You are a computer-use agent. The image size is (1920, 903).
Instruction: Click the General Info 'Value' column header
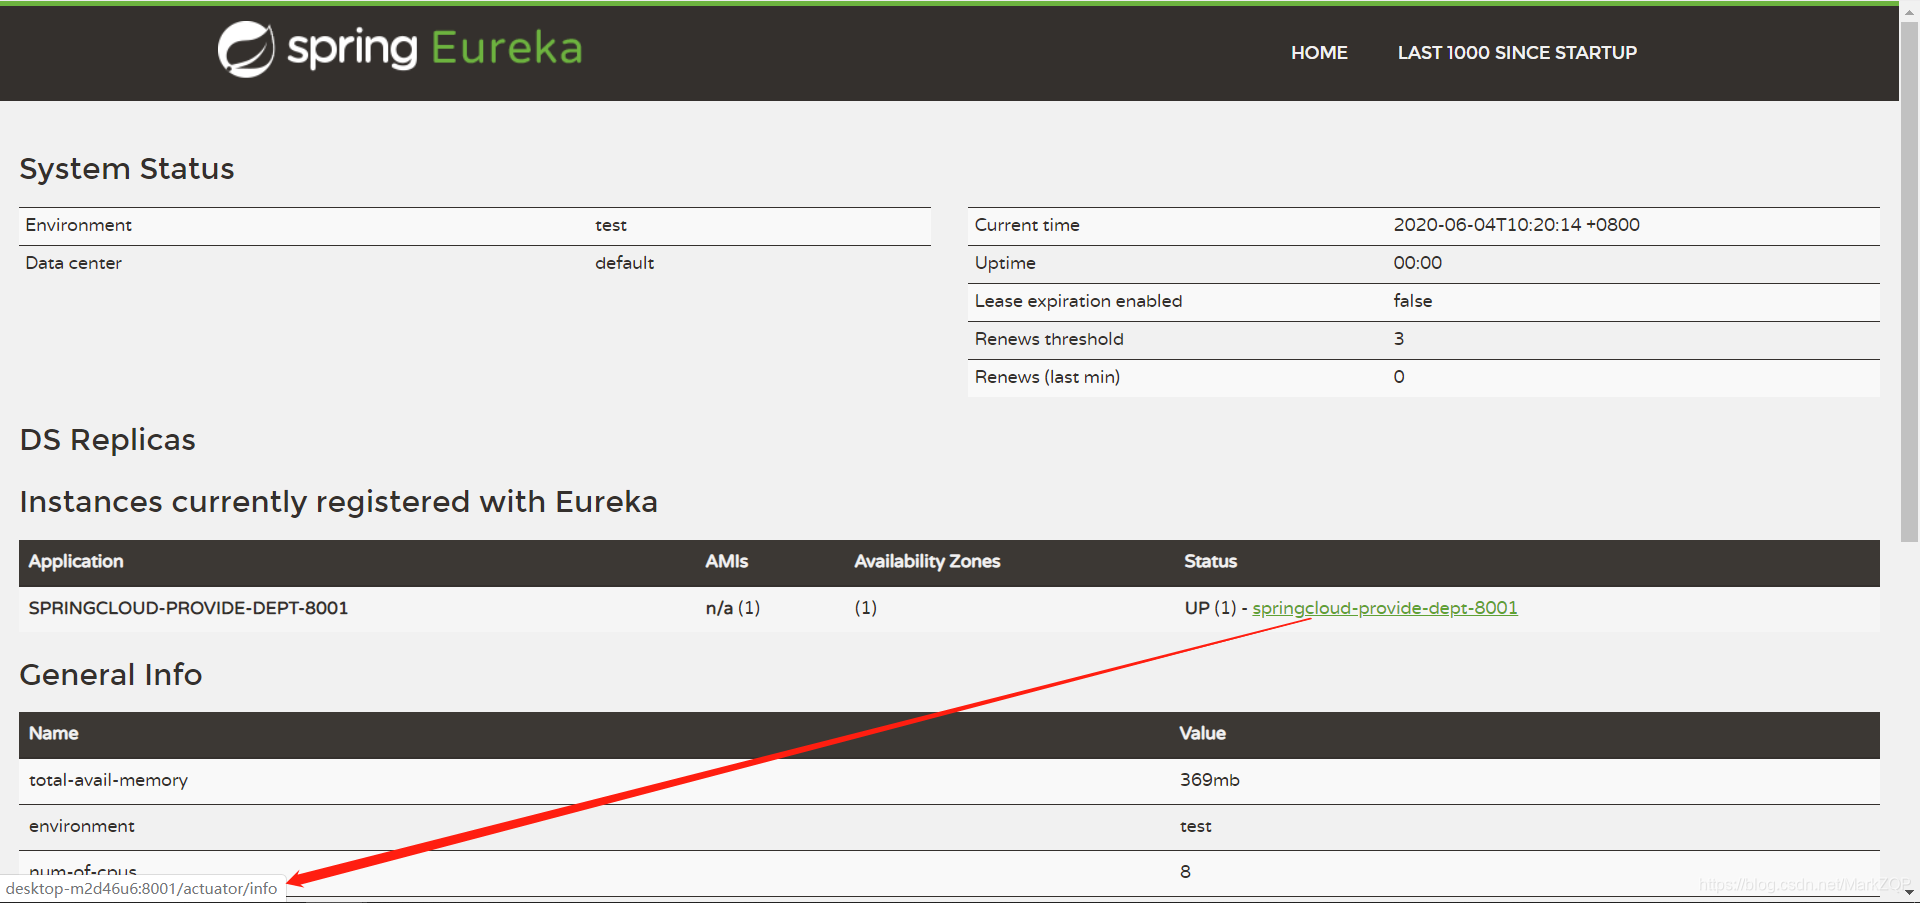click(x=1202, y=734)
